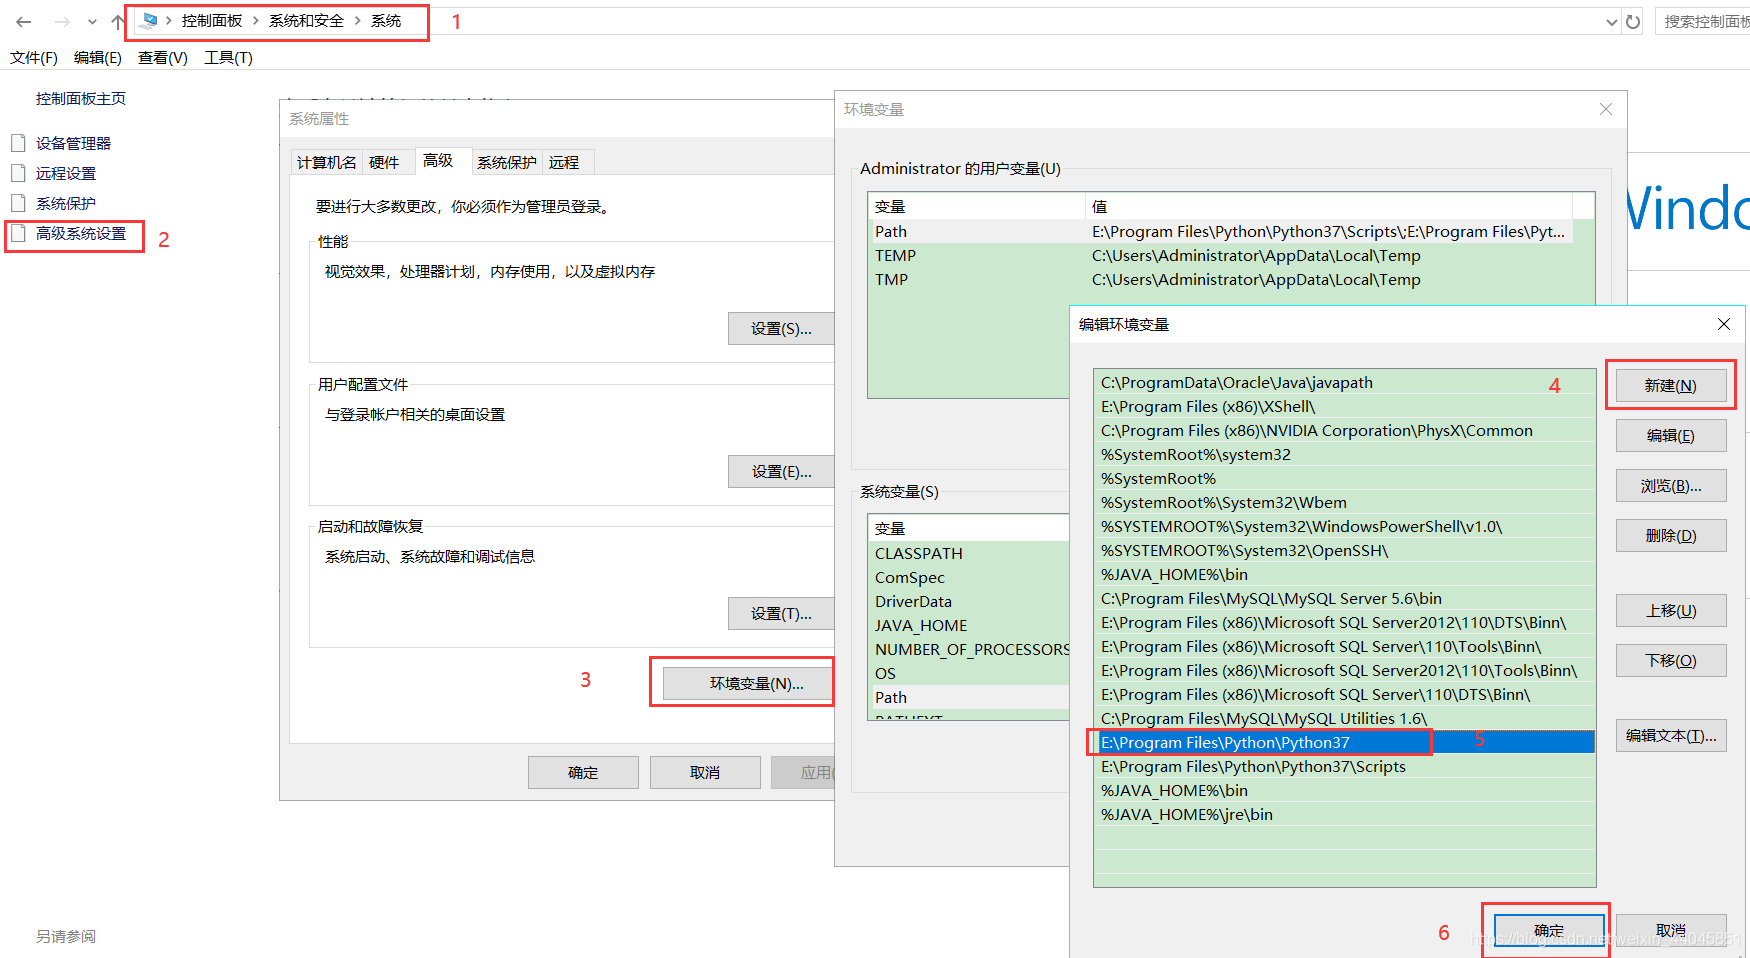Click the back navigation arrow
This screenshot has width=1750, height=958.
(24, 21)
